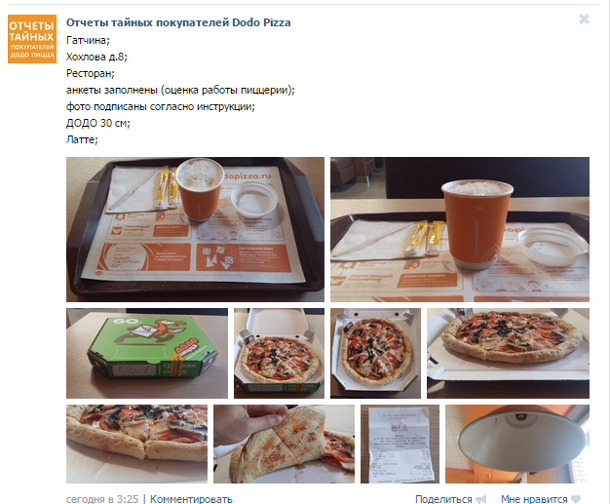The image size is (610, 504).
Task: Dismiss the post with the X icon
Action: point(584,19)
